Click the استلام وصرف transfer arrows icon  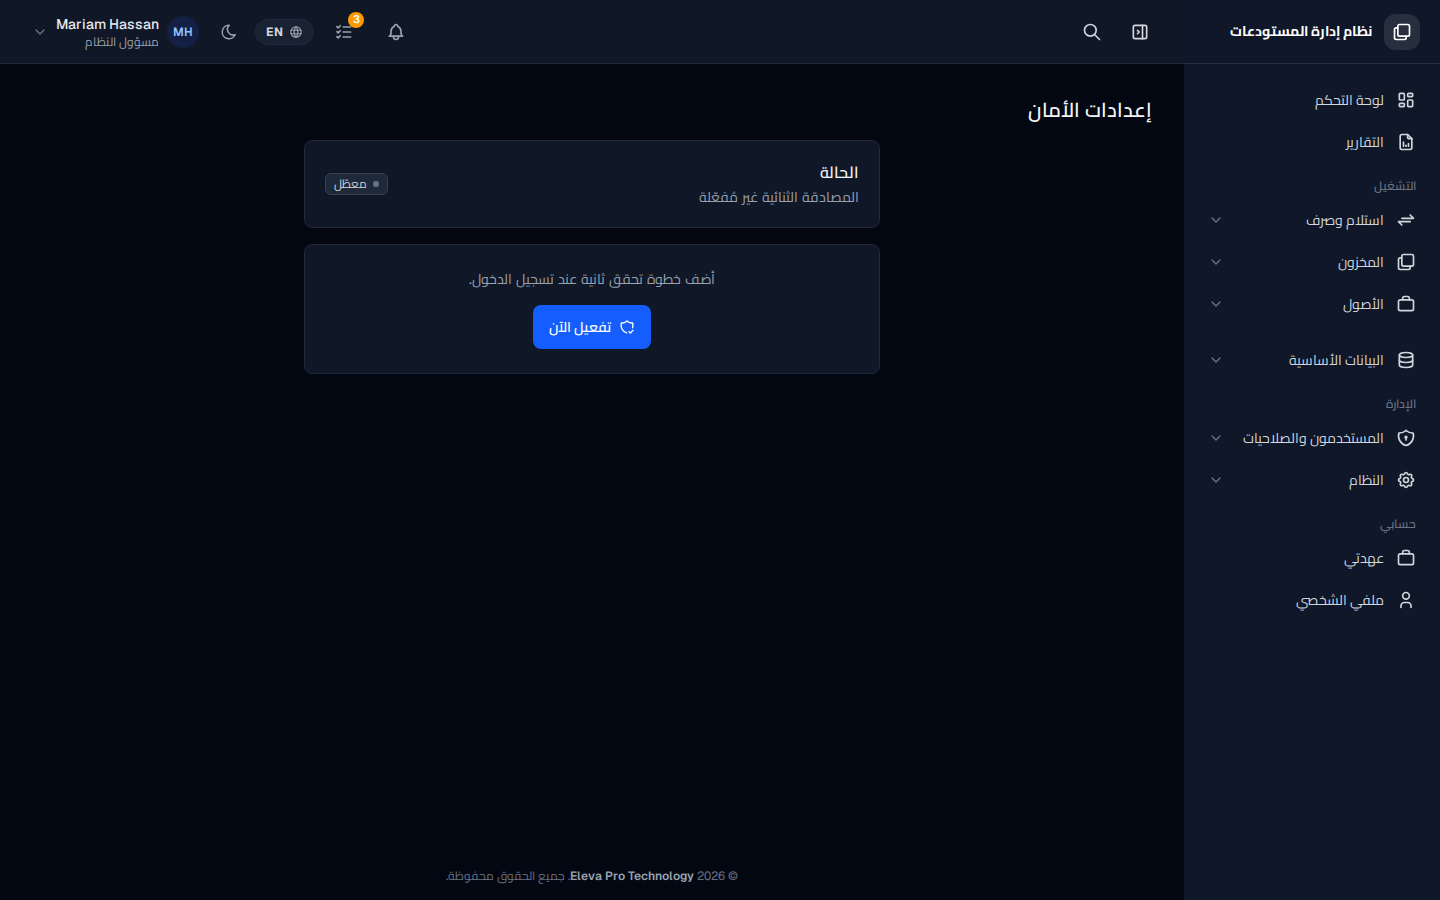click(x=1406, y=220)
